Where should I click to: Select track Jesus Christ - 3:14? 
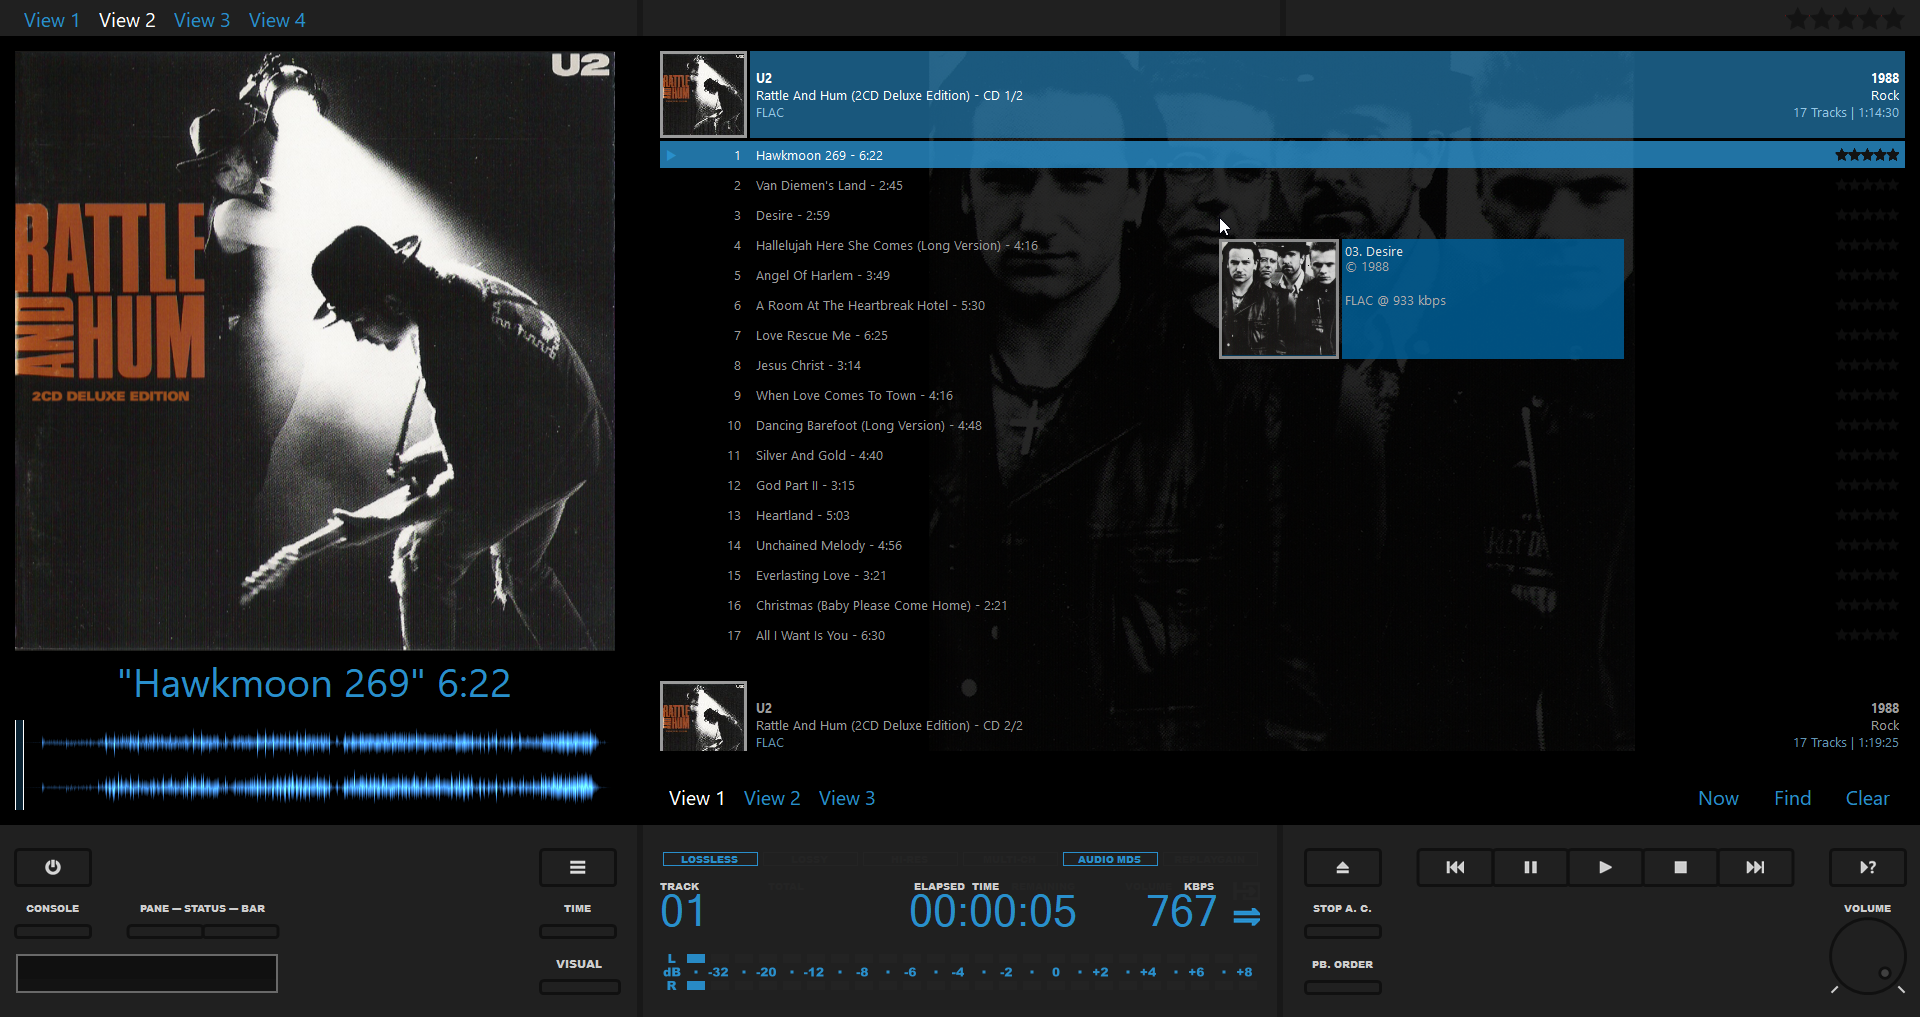[x=1282, y=365]
